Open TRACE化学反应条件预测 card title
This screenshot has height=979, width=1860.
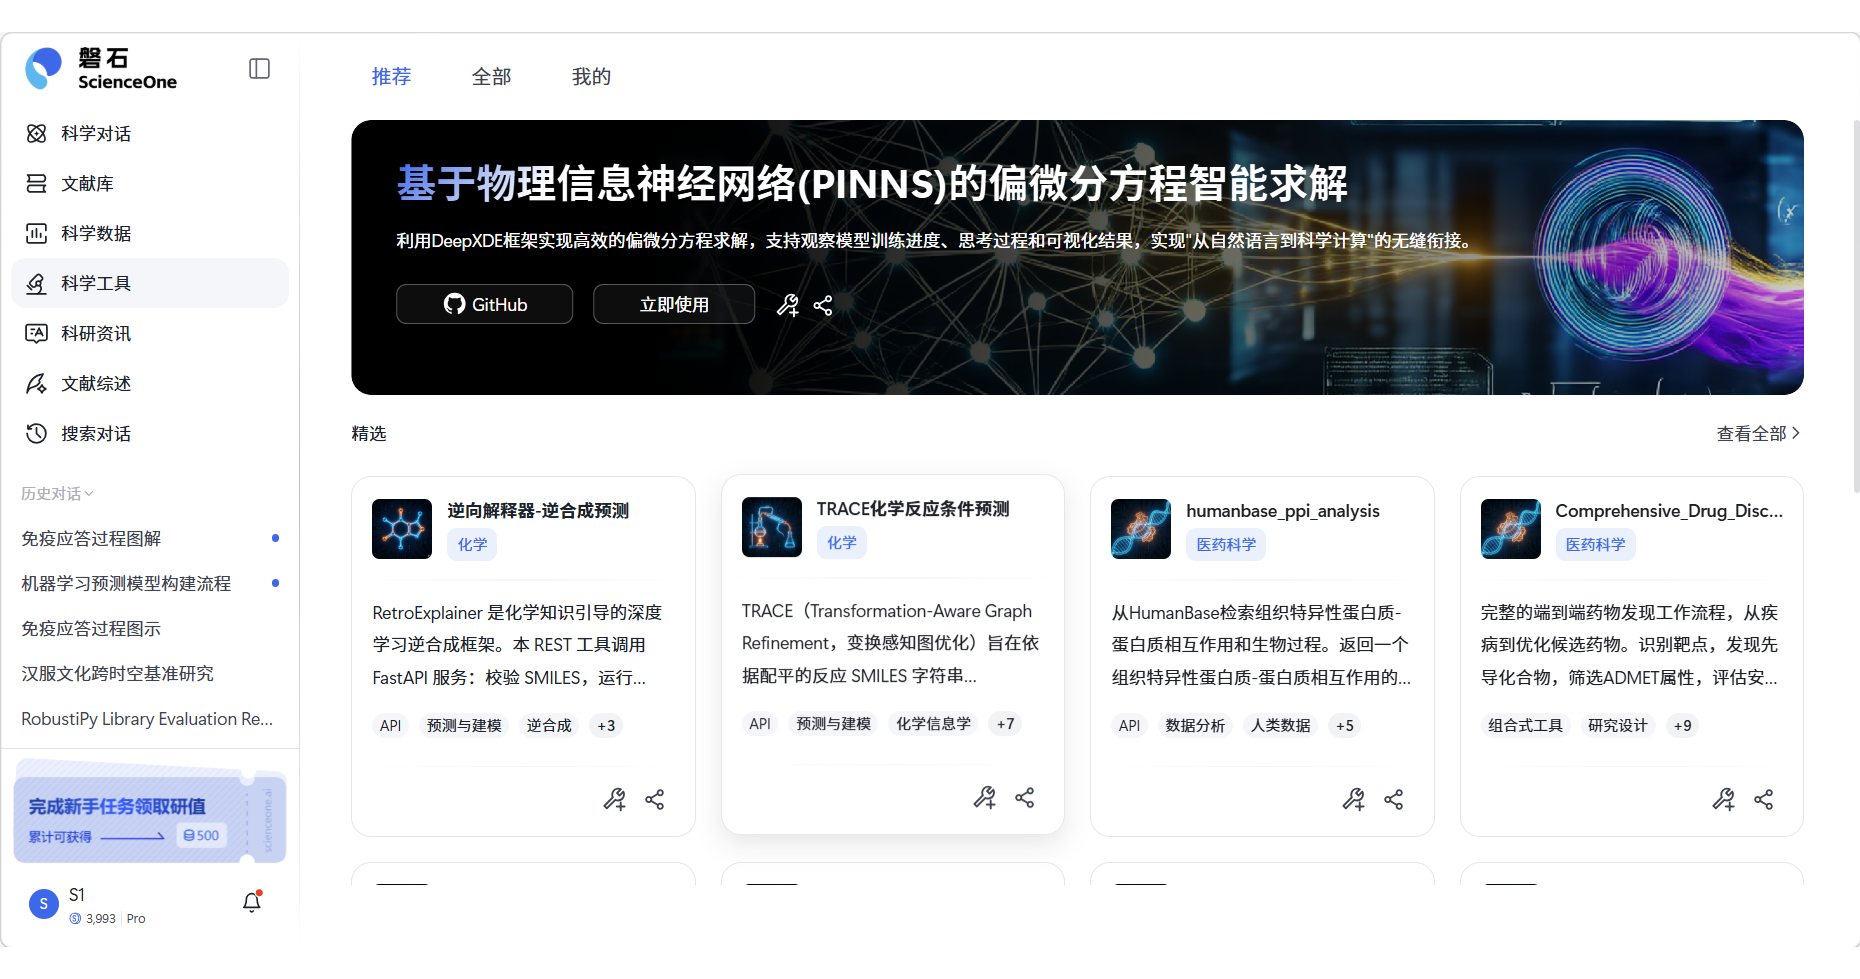[913, 508]
